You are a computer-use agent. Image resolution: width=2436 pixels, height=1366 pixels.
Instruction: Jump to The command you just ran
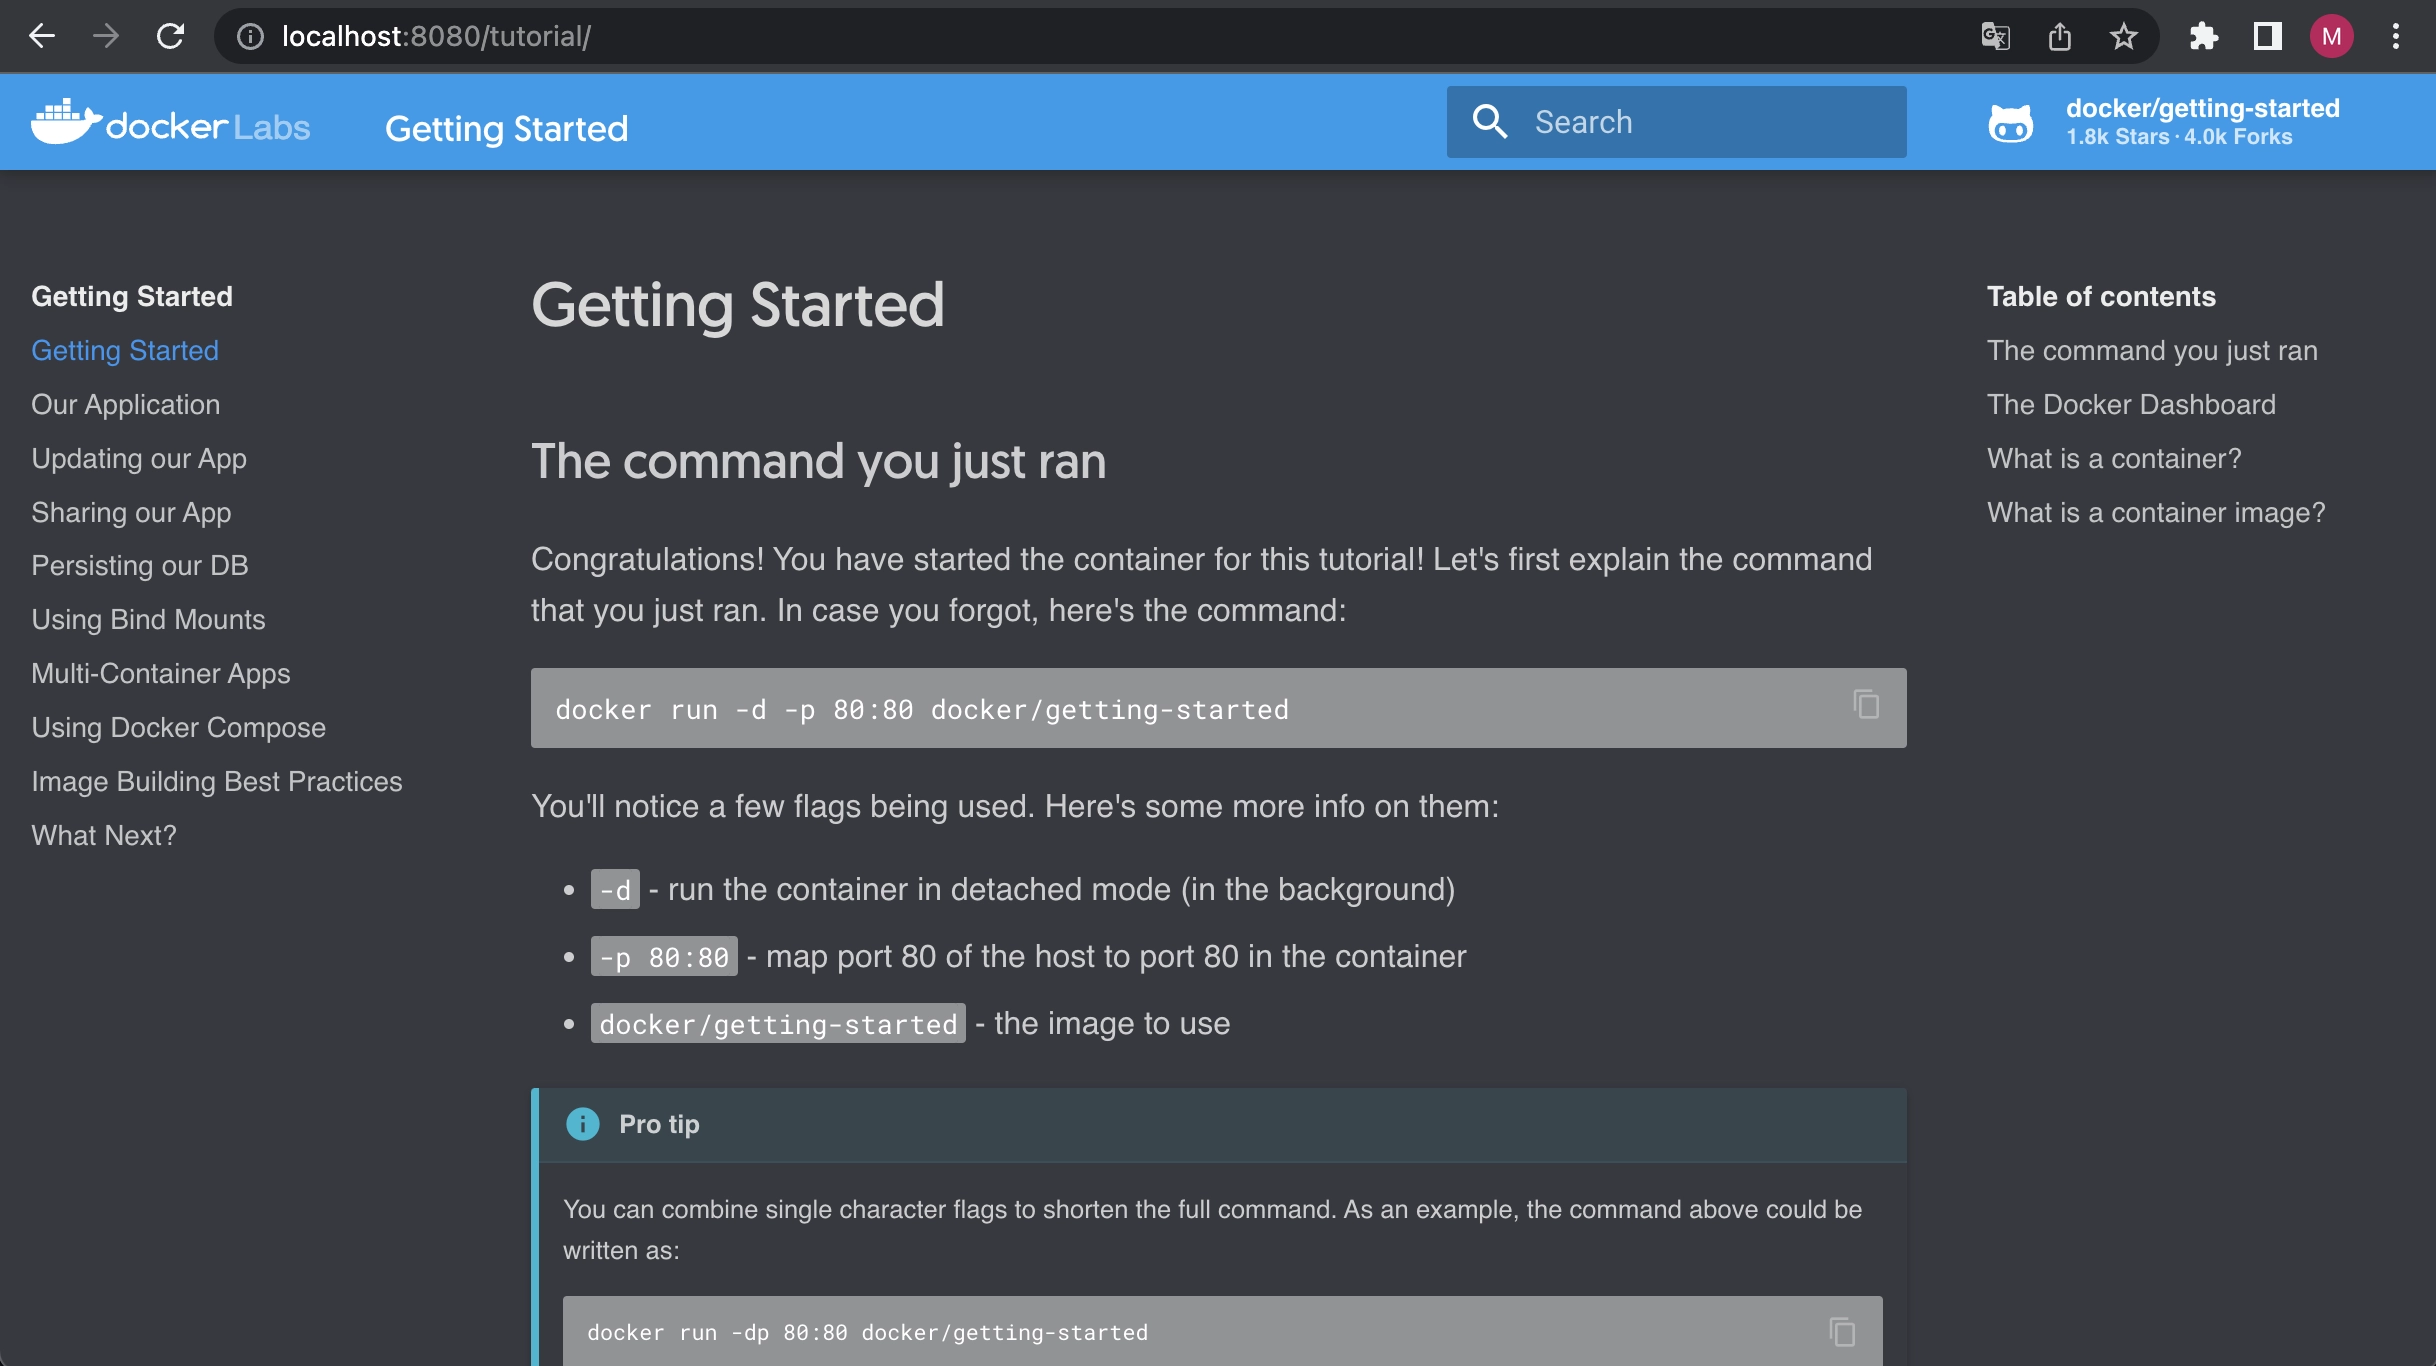coord(2152,351)
